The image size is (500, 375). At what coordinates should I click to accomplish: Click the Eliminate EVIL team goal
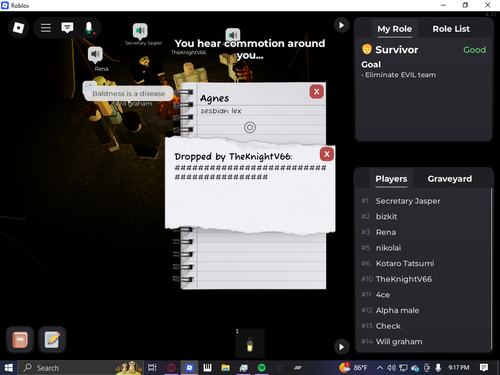pyautogui.click(x=400, y=75)
